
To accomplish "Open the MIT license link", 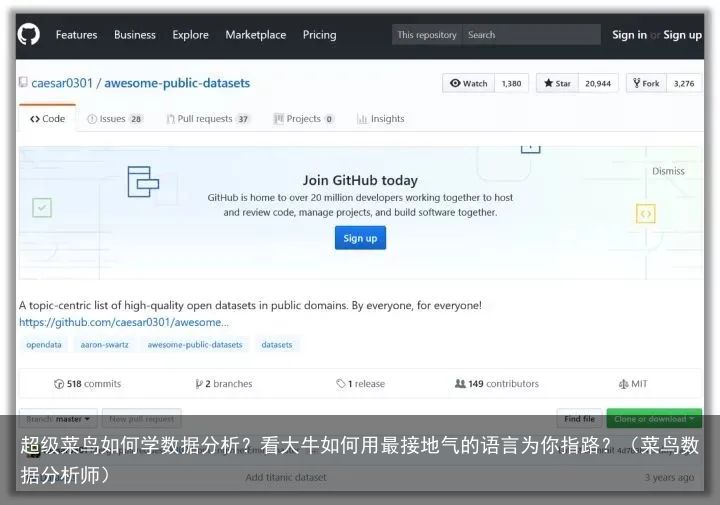I will tap(633, 384).
